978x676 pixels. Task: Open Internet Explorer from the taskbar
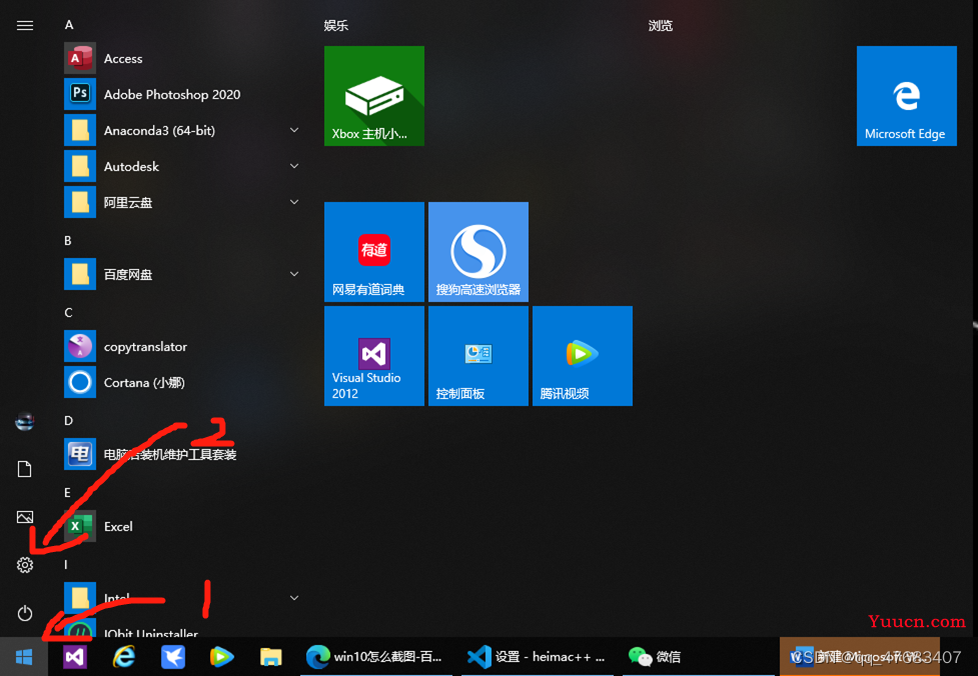124,657
